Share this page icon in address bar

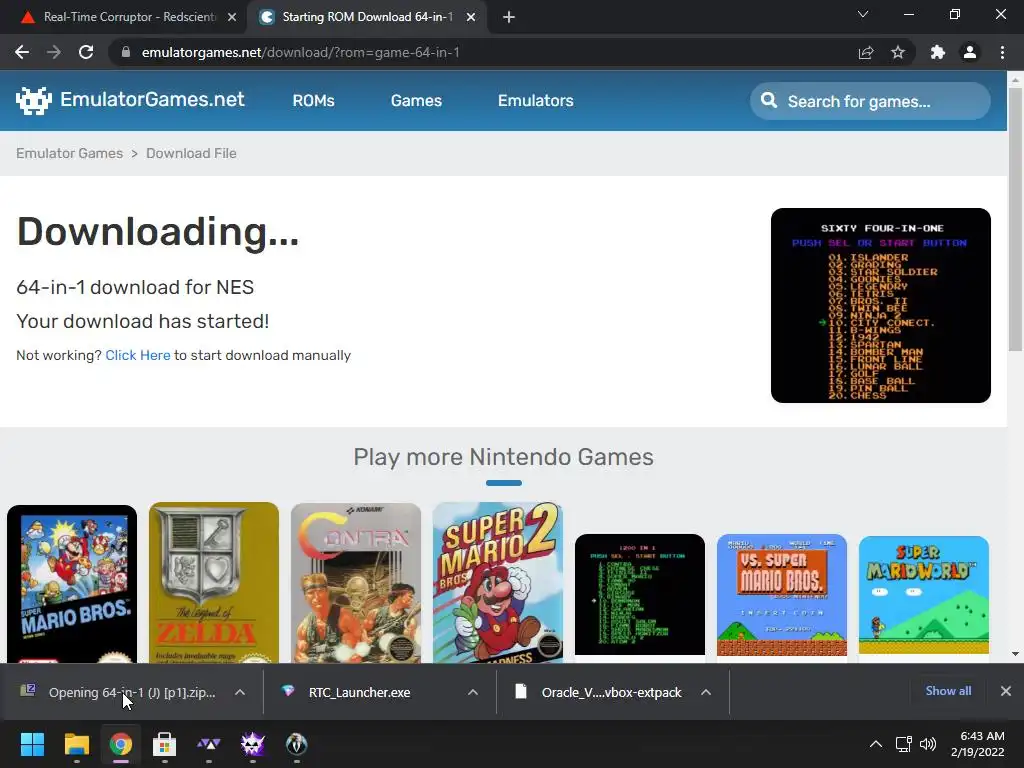[x=866, y=52]
